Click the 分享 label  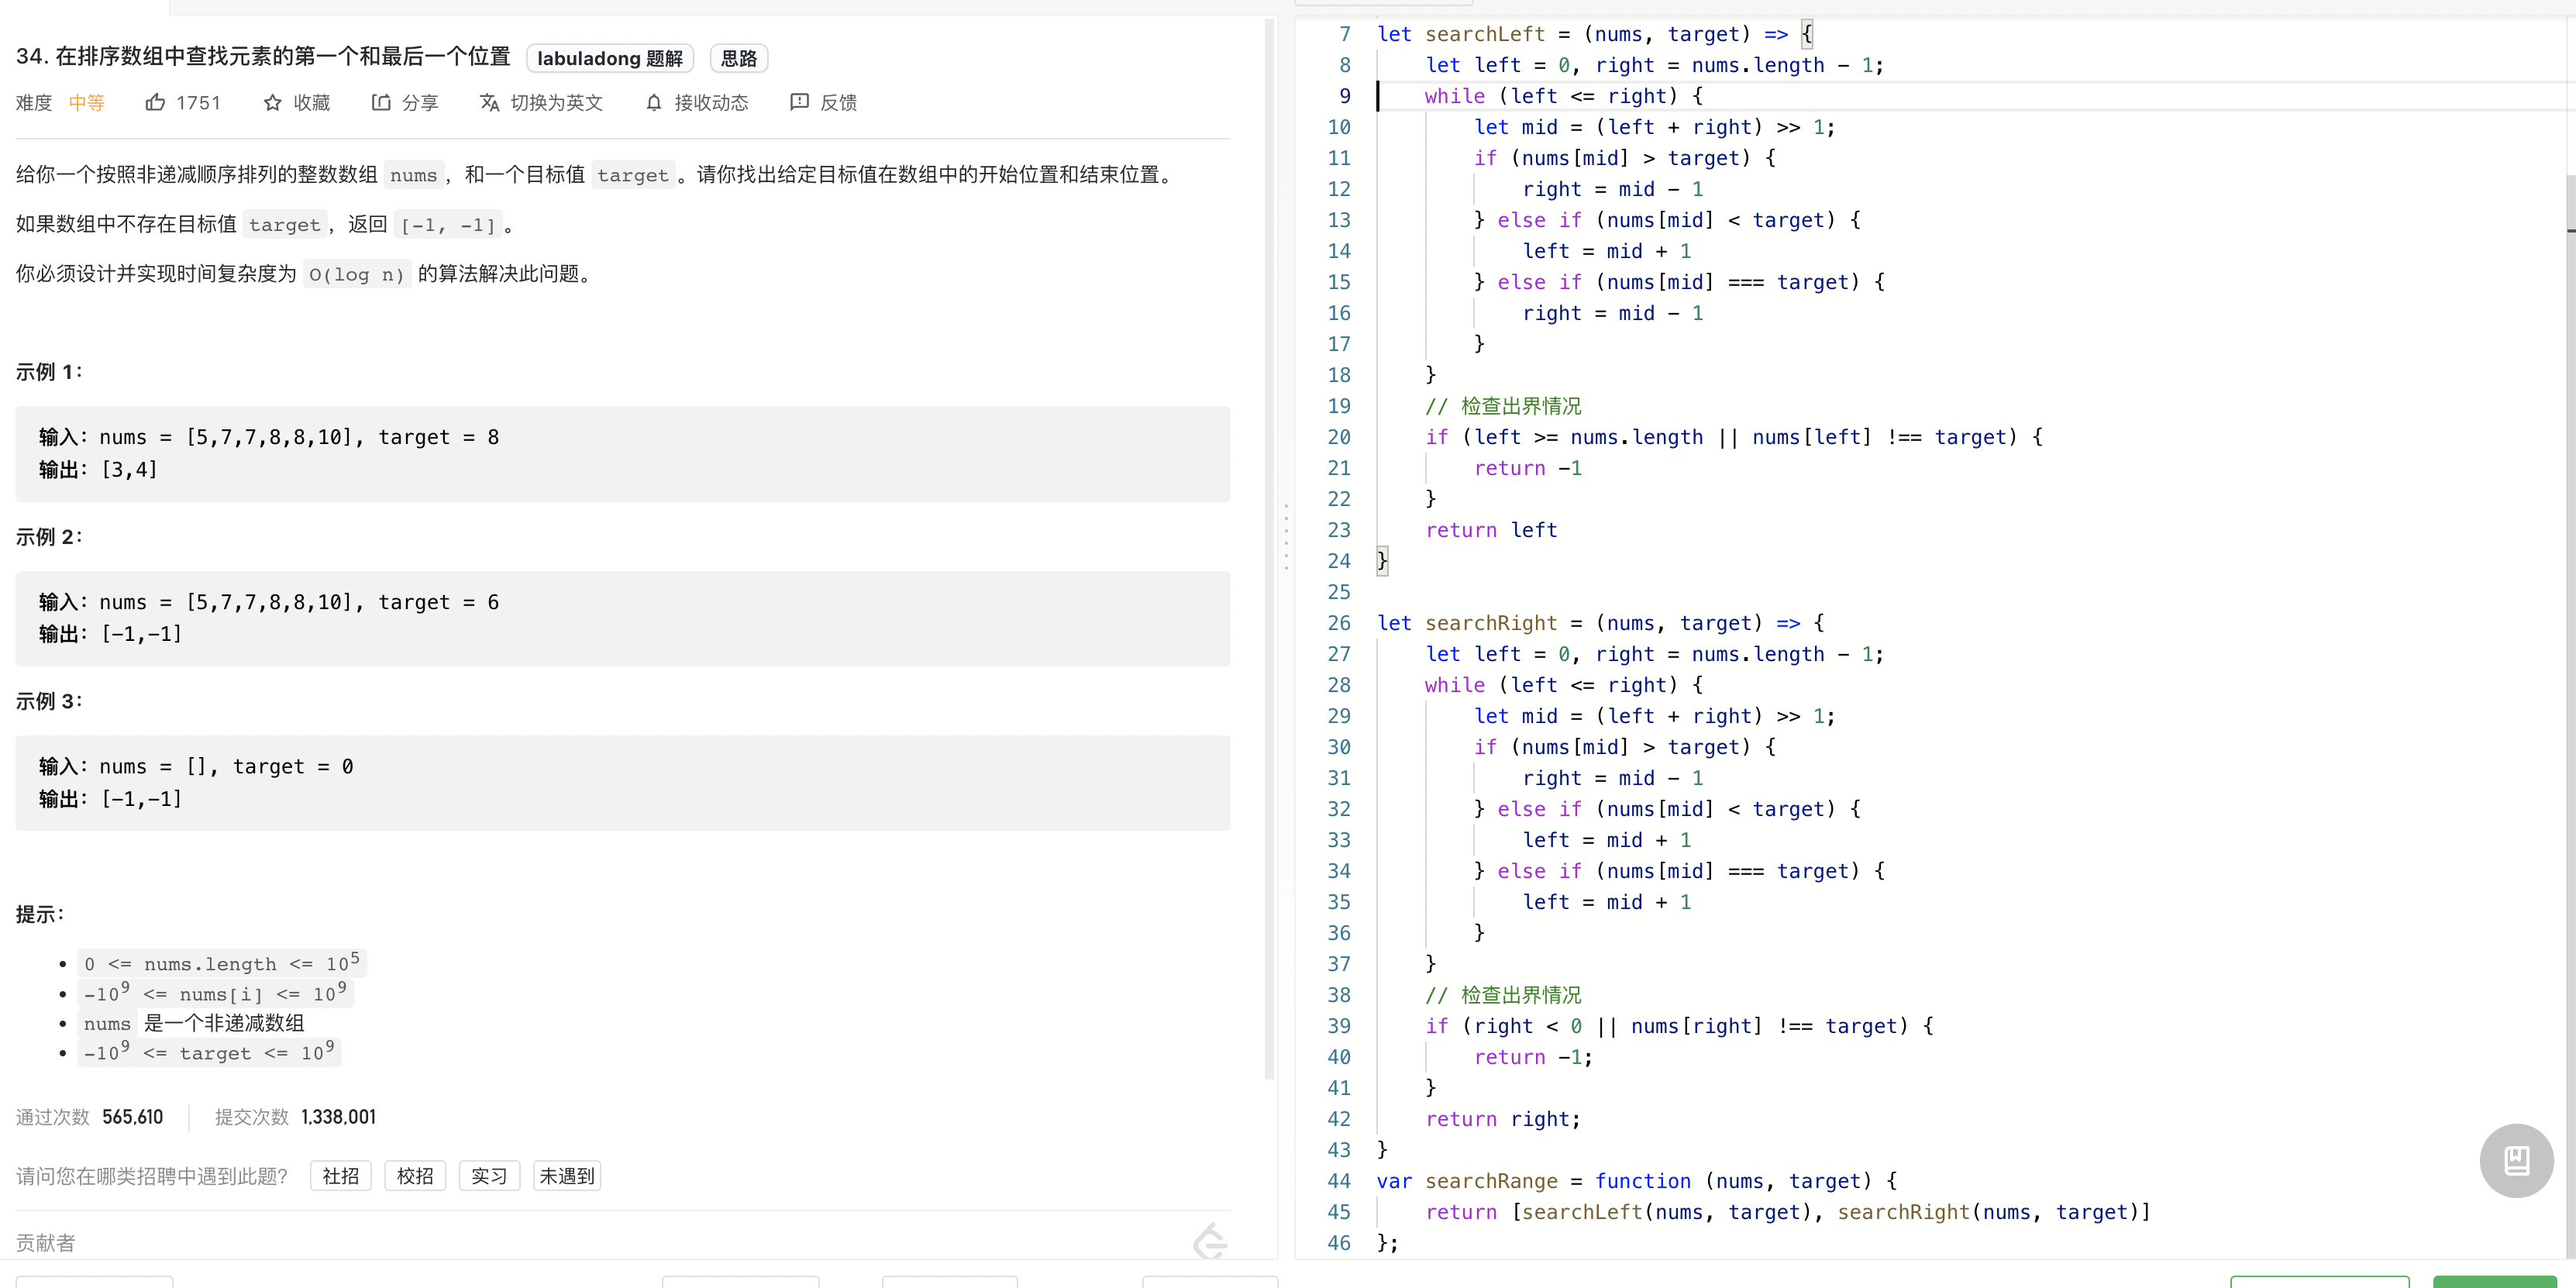[x=420, y=102]
